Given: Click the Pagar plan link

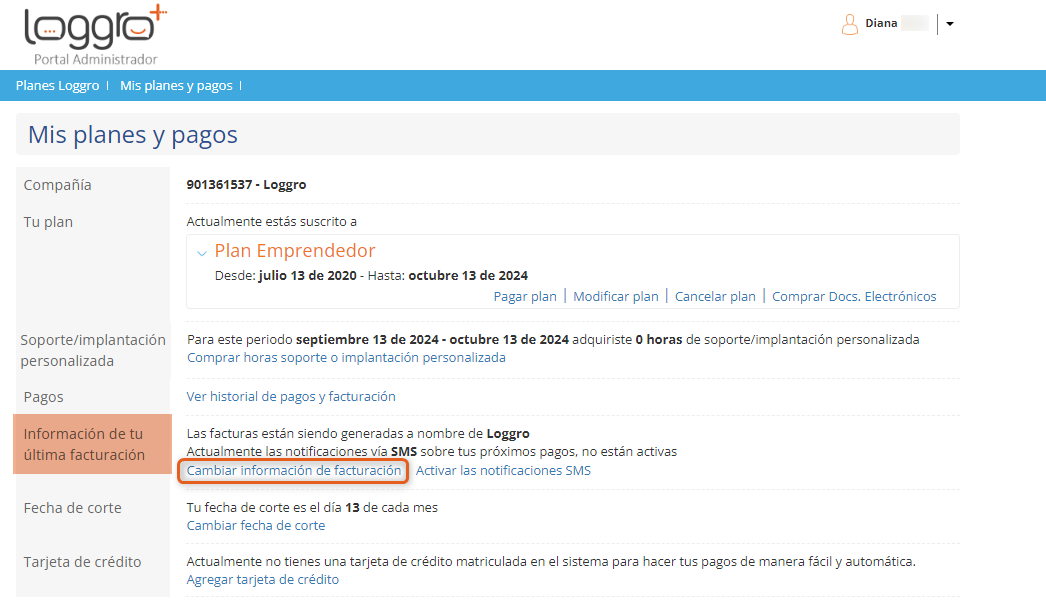Looking at the screenshot, I should click(525, 296).
